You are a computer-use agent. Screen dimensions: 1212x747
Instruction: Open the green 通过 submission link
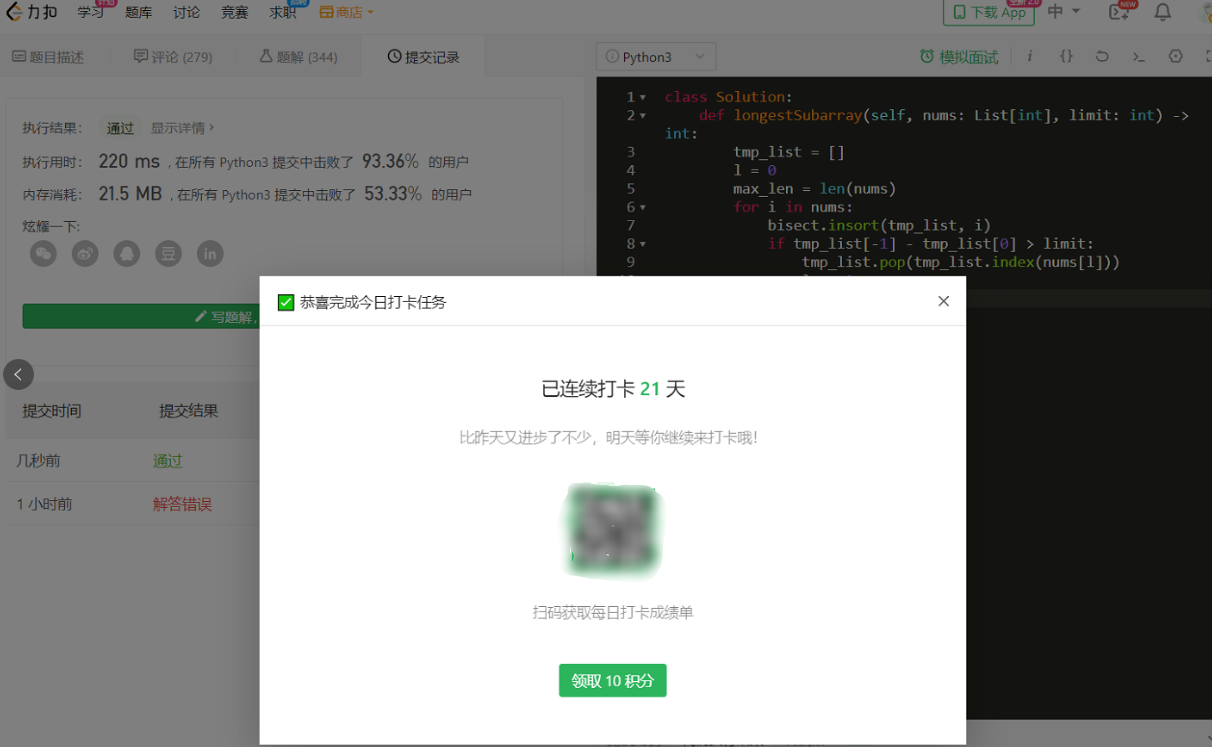point(168,461)
